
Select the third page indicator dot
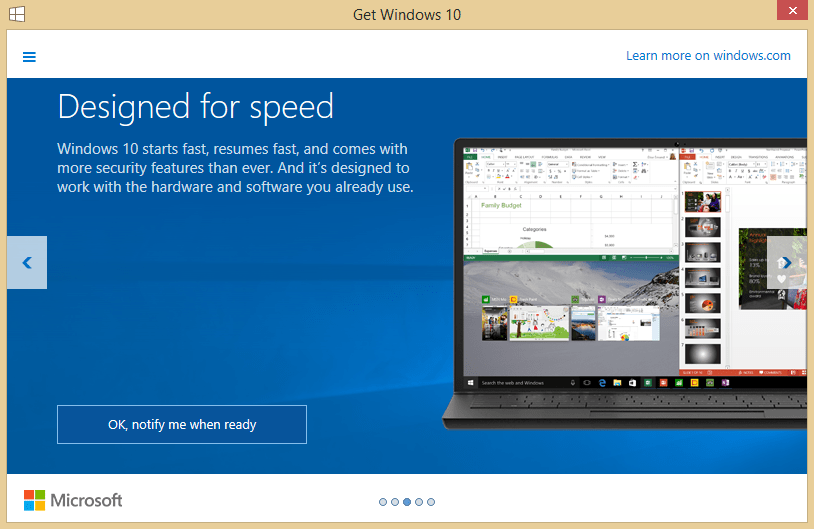407,502
